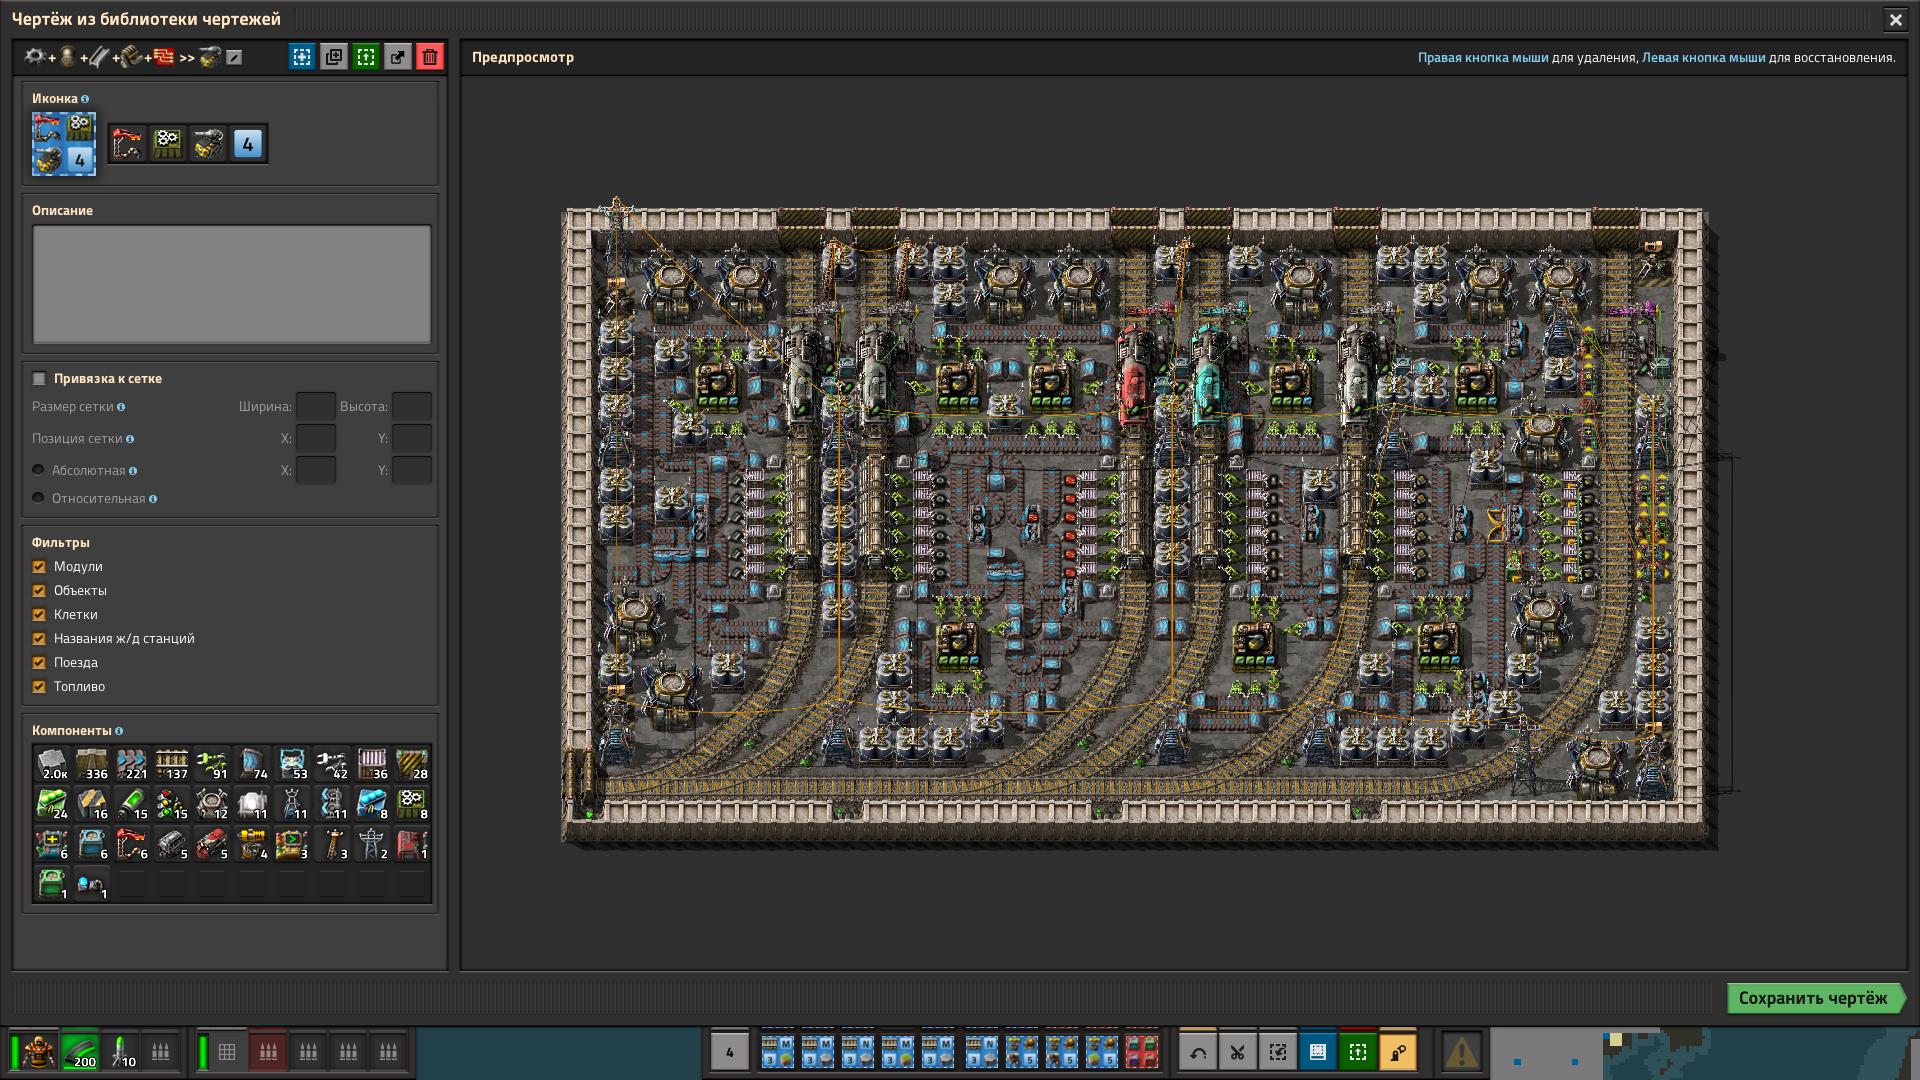Click info icon next to Иконка label
The width and height of the screenshot is (1920, 1080).
(x=85, y=99)
